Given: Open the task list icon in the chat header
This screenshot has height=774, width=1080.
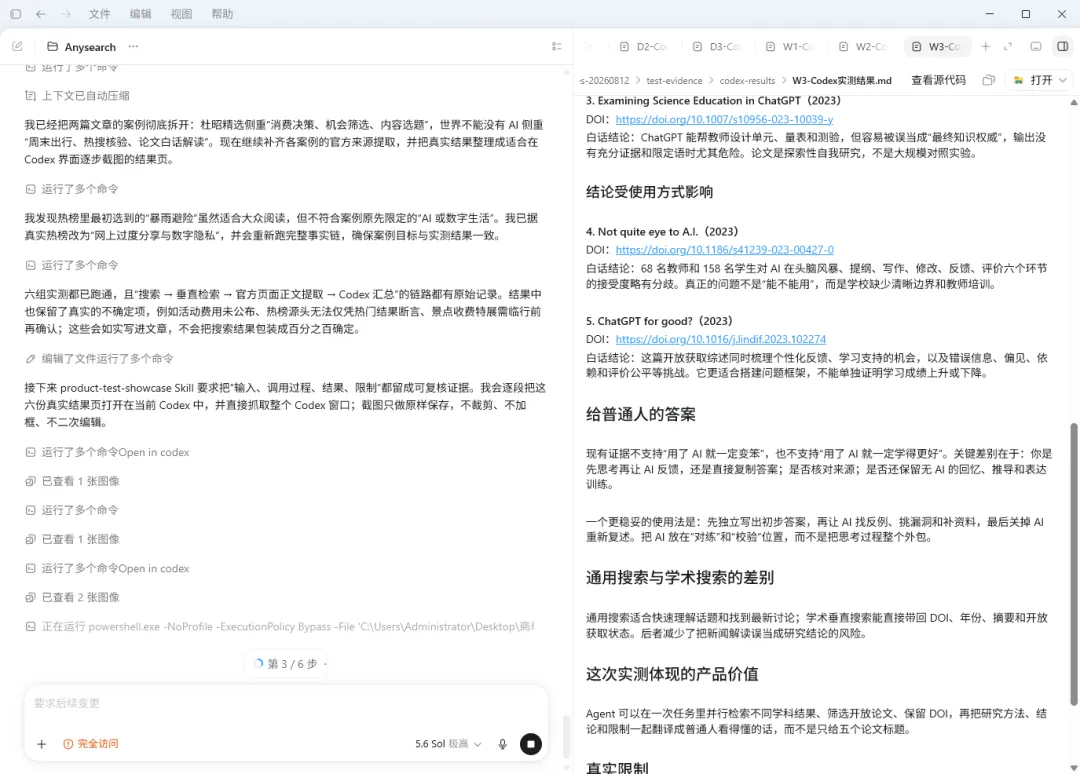Looking at the screenshot, I should point(557,46).
